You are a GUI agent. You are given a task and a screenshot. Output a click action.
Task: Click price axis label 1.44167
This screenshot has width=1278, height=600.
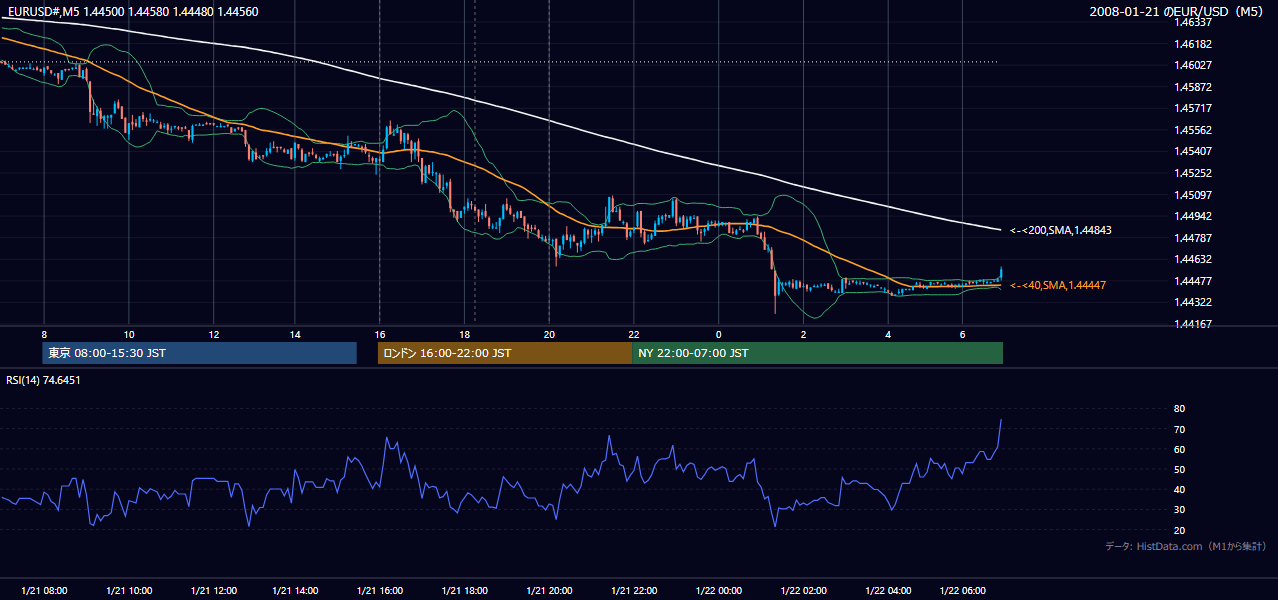(x=1192, y=324)
